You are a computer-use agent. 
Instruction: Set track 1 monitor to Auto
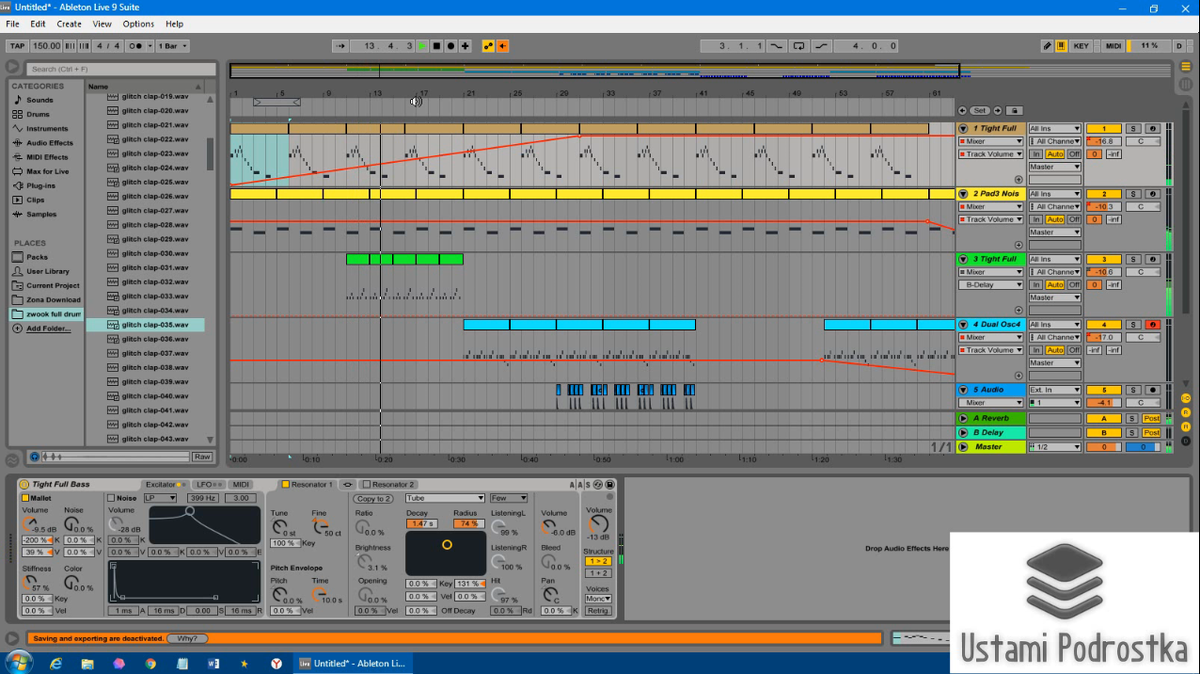pos(1055,154)
